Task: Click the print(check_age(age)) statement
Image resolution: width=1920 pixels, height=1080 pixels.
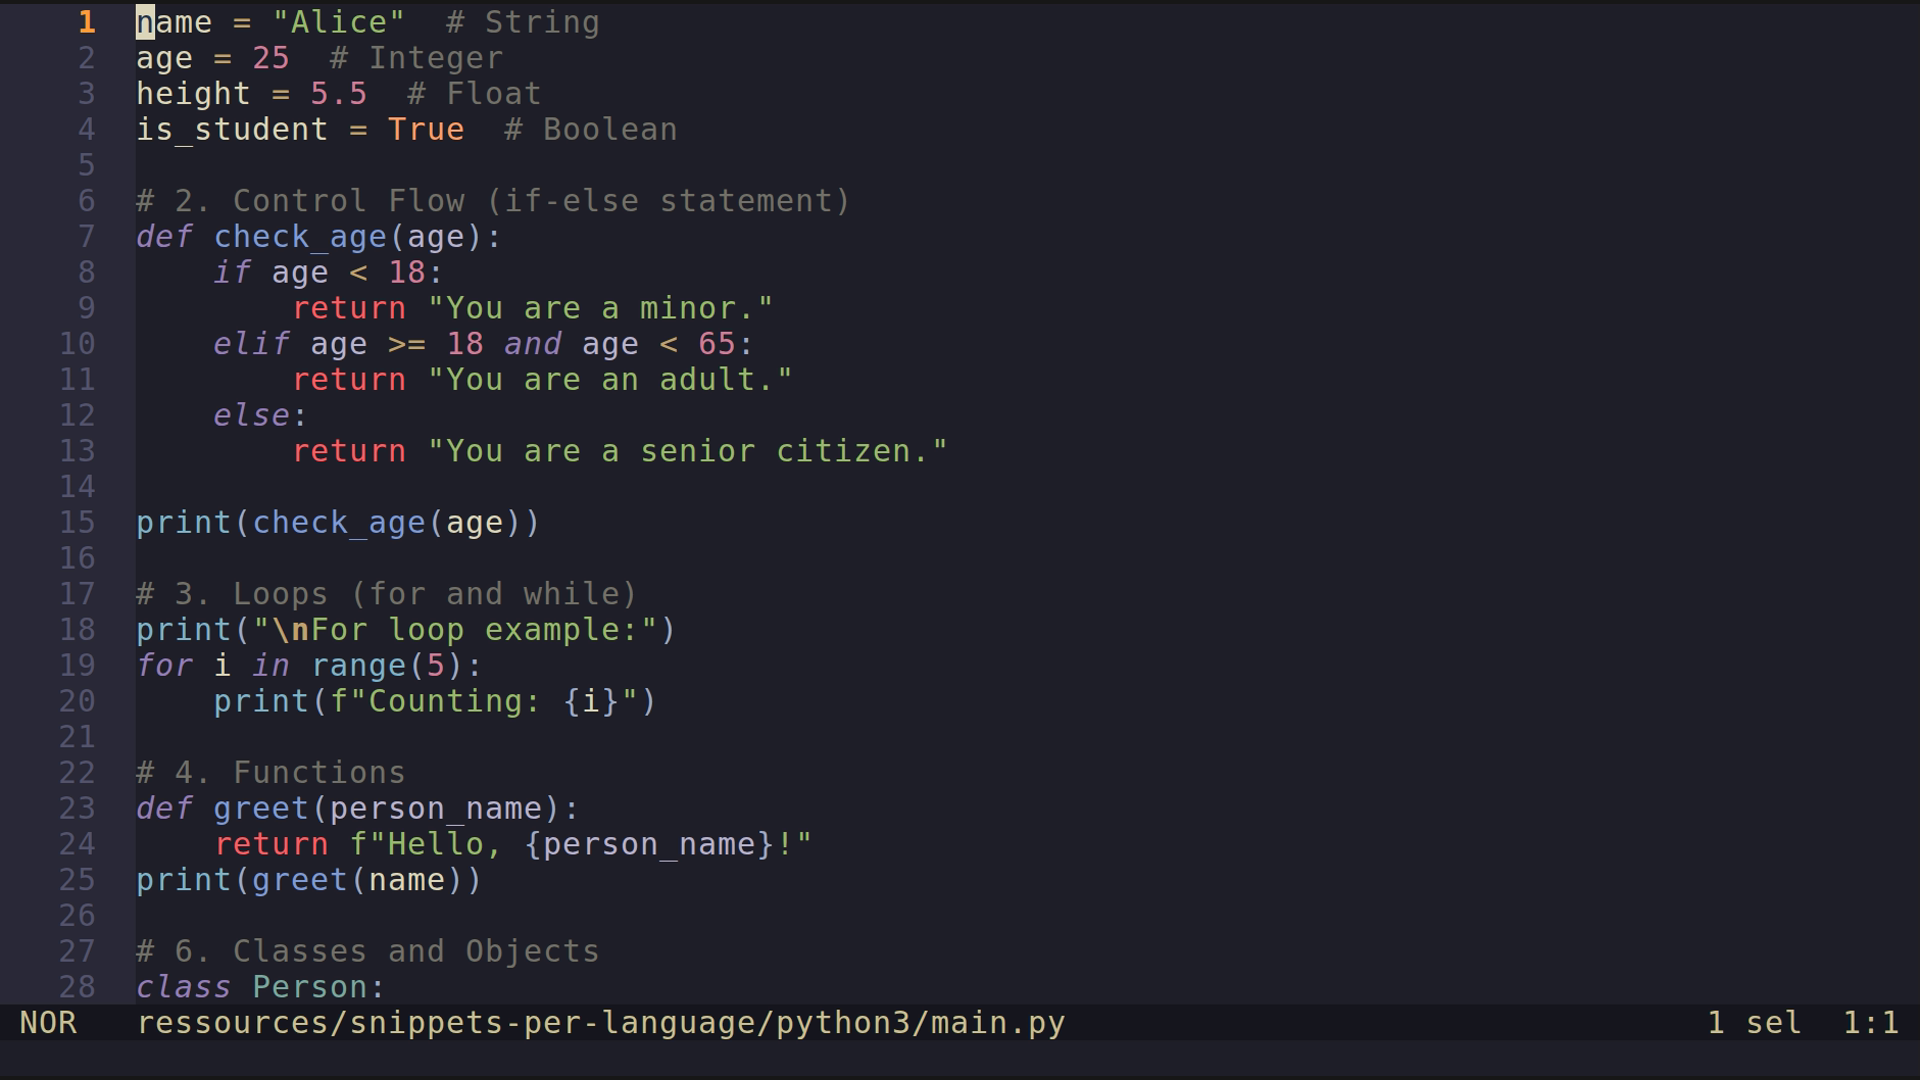Action: [338, 523]
